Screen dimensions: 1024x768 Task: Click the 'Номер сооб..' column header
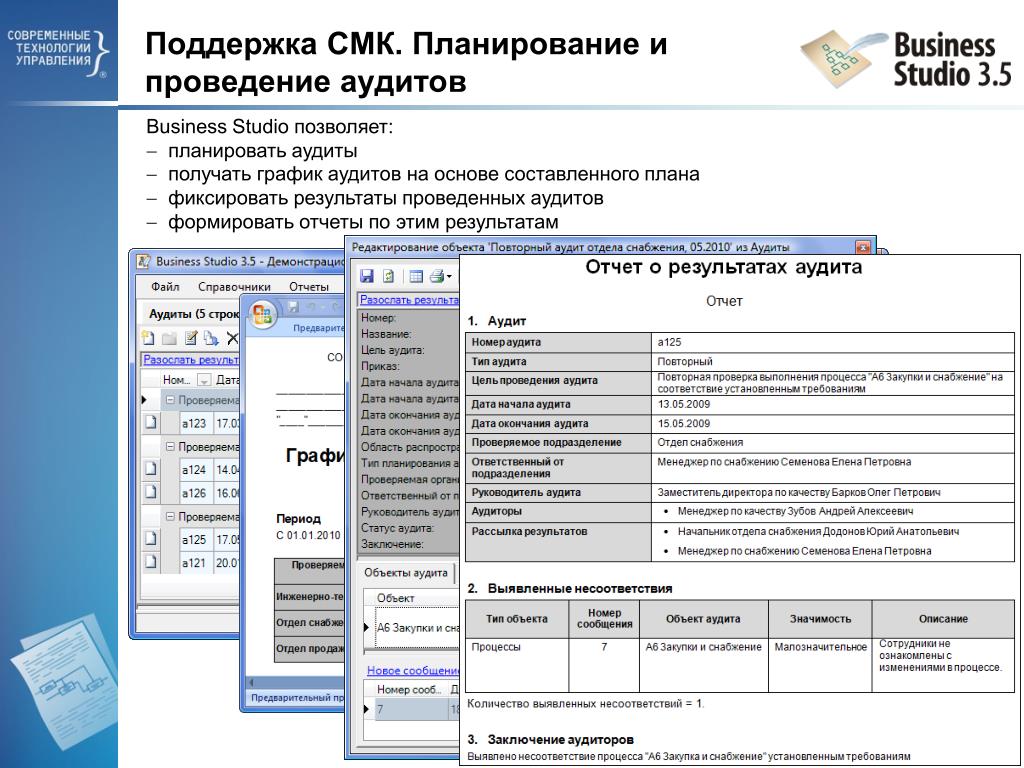[x=409, y=689]
